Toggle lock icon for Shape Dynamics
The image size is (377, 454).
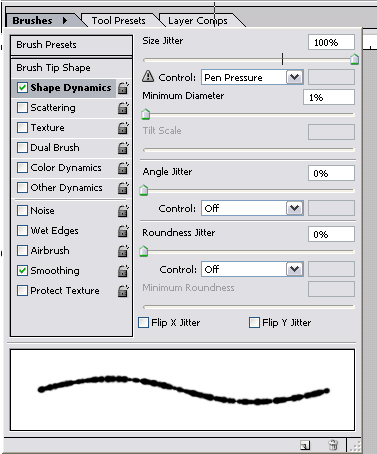tap(123, 88)
